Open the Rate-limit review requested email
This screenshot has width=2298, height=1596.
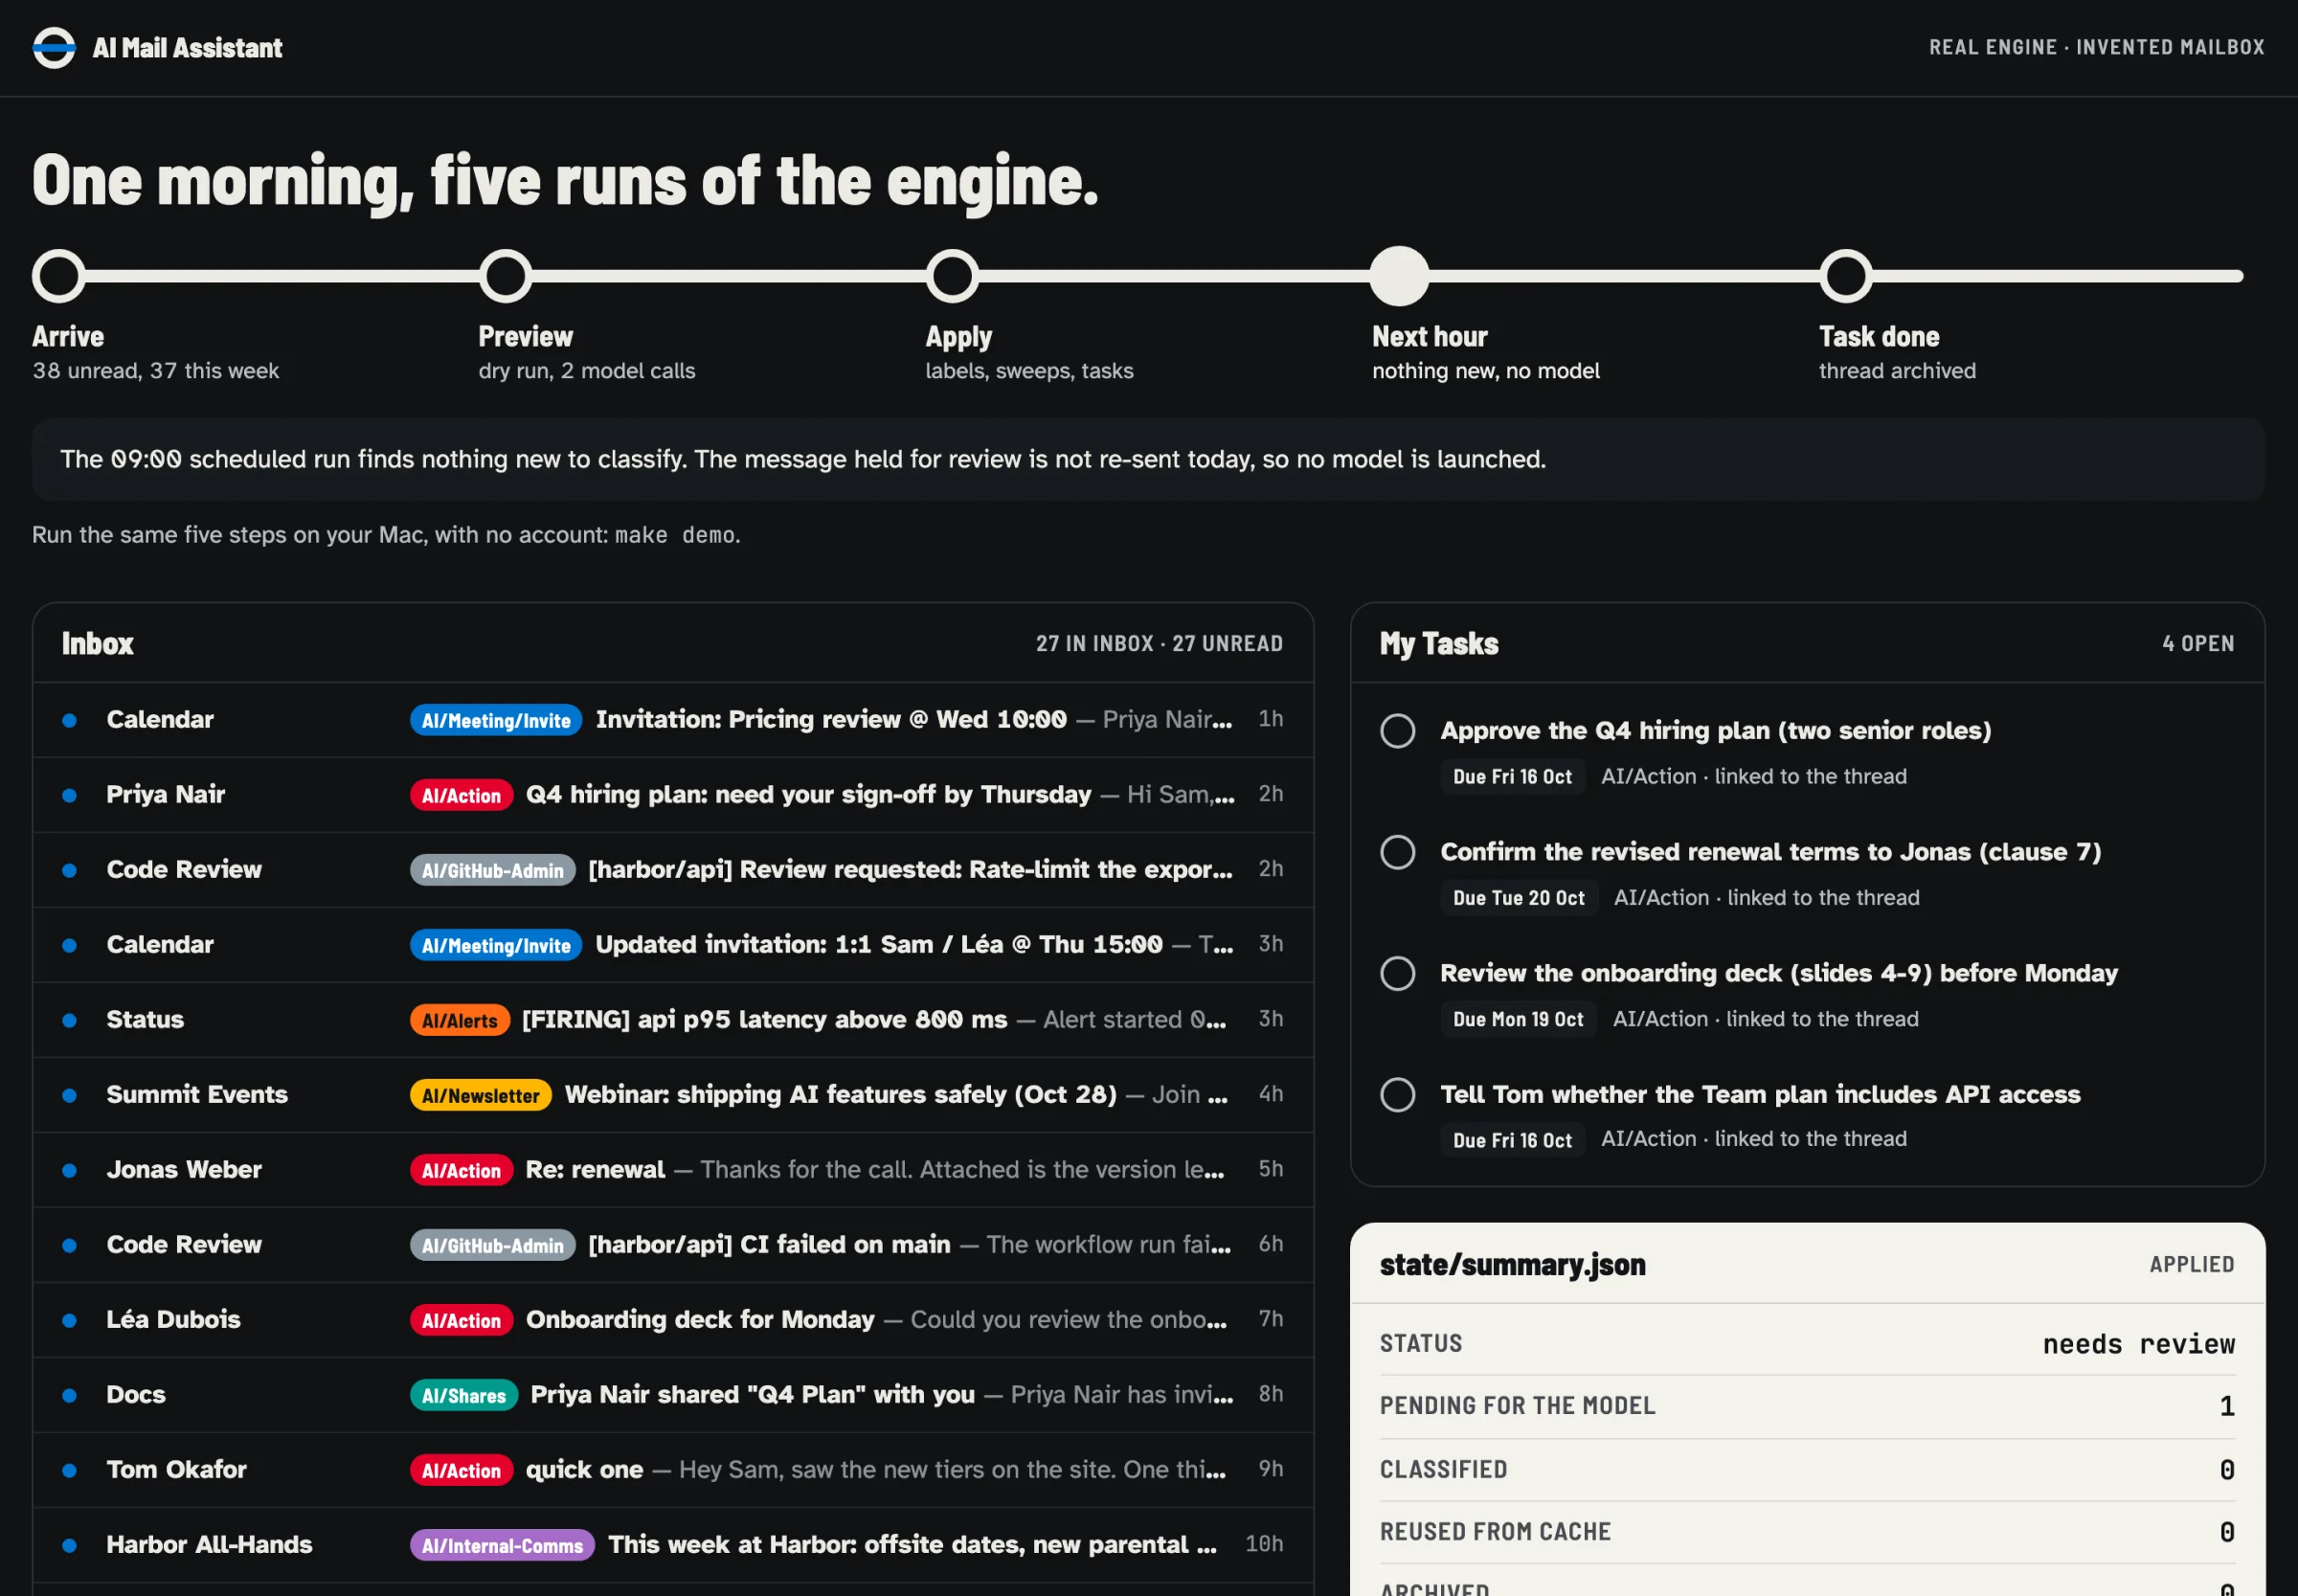point(672,870)
